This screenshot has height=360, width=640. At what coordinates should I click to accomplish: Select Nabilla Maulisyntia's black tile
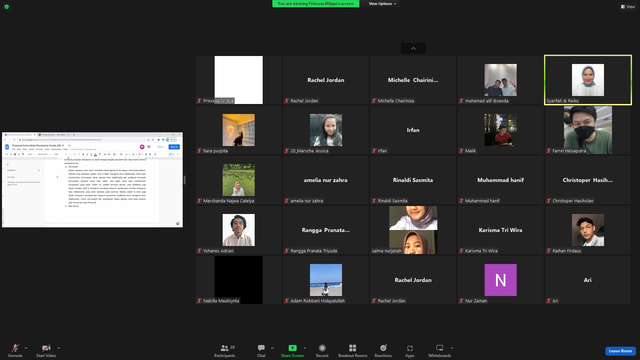pyautogui.click(x=239, y=280)
